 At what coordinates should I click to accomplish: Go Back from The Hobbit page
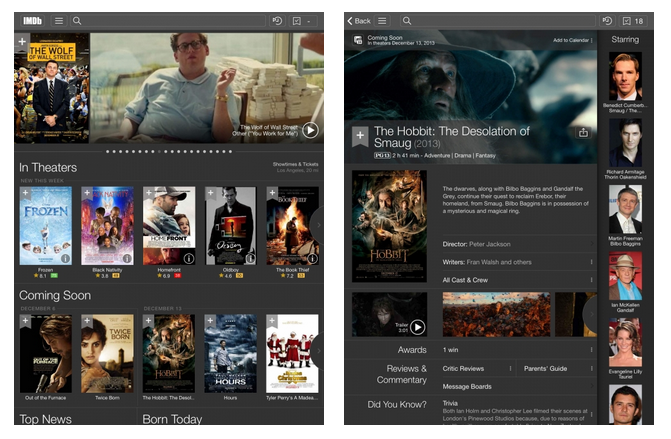[359, 21]
